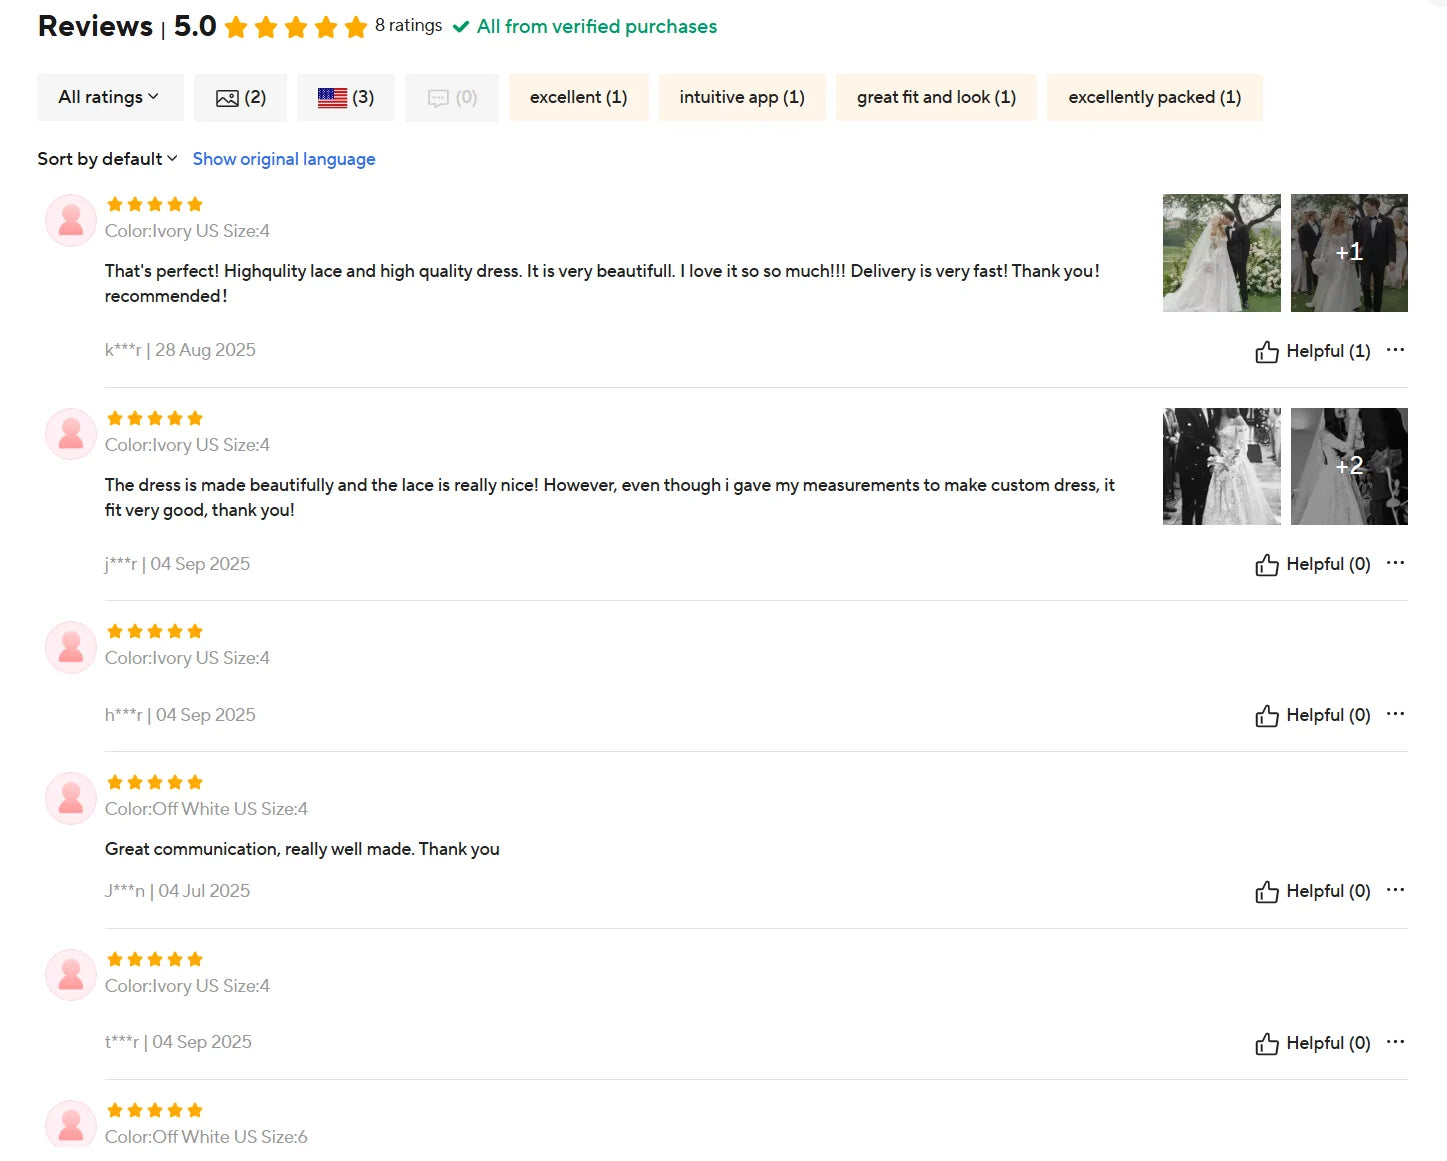Filter reviews by US flag

[345, 97]
